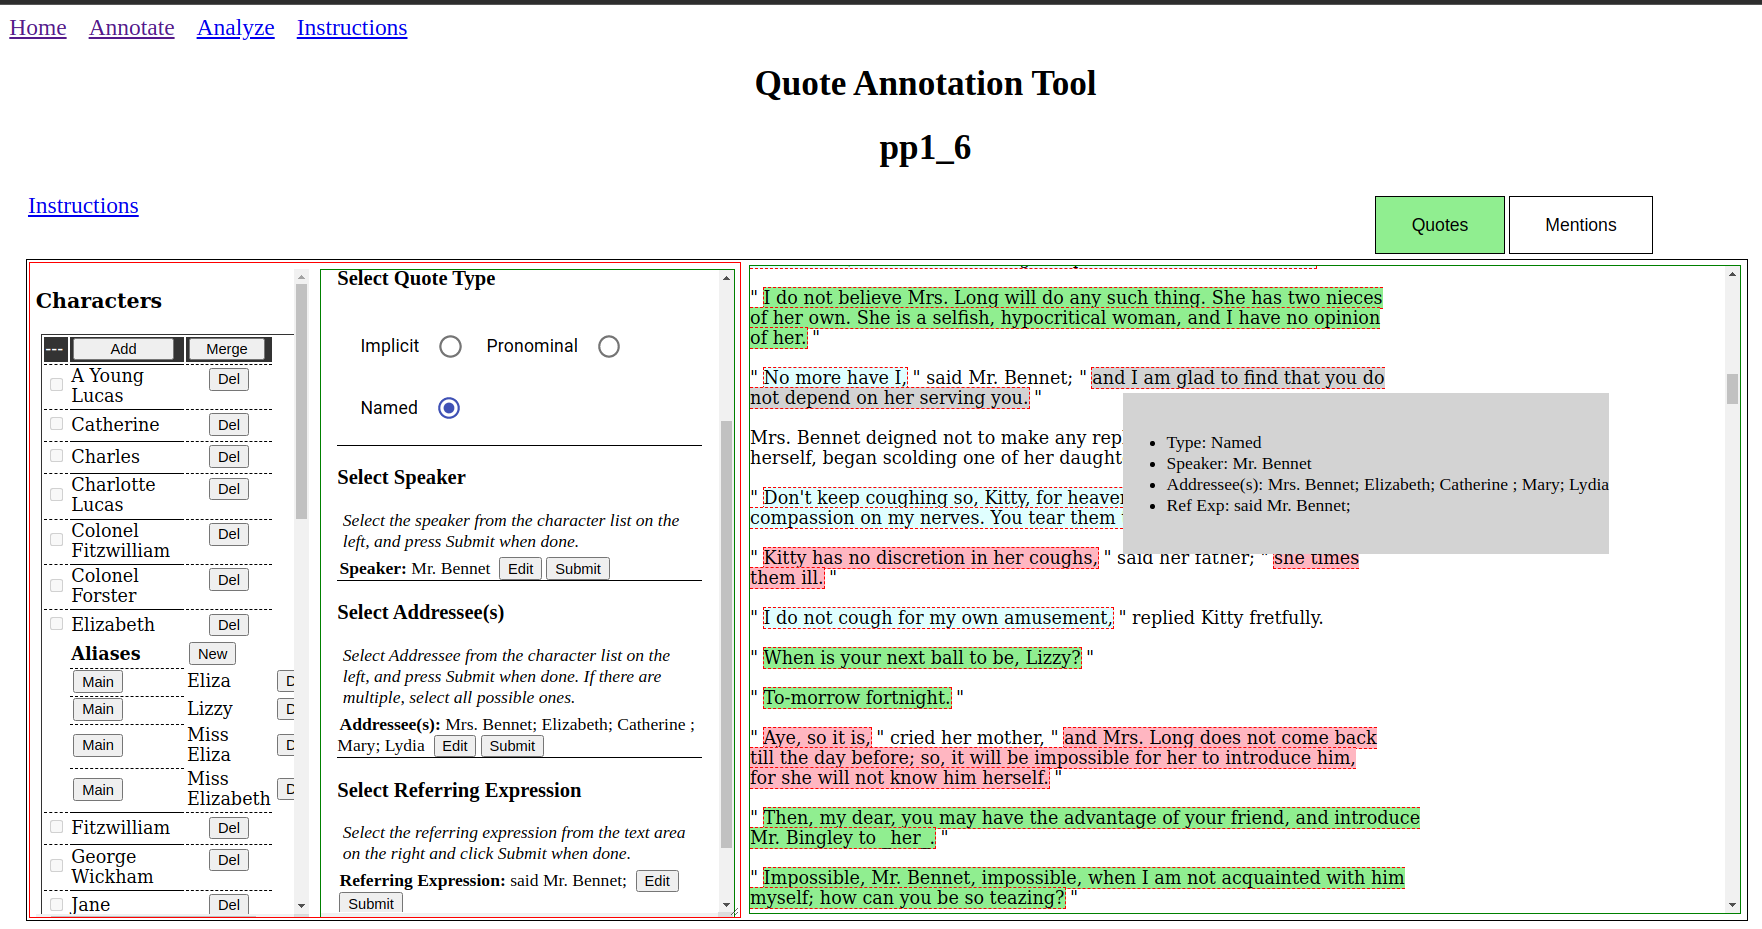Click the 'I do not believe Mrs. Long' quote

[x=1066, y=318]
